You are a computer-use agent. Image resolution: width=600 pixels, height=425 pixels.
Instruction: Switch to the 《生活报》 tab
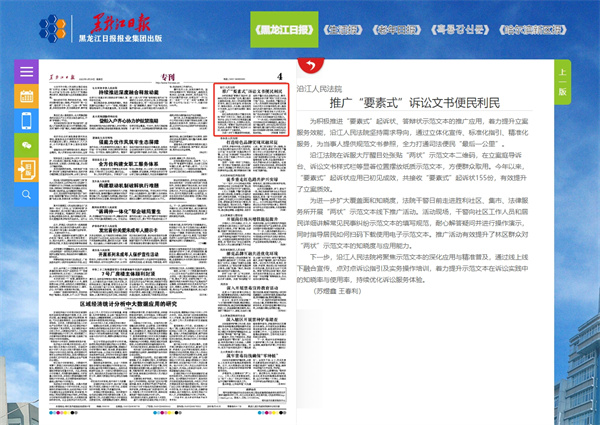343,30
